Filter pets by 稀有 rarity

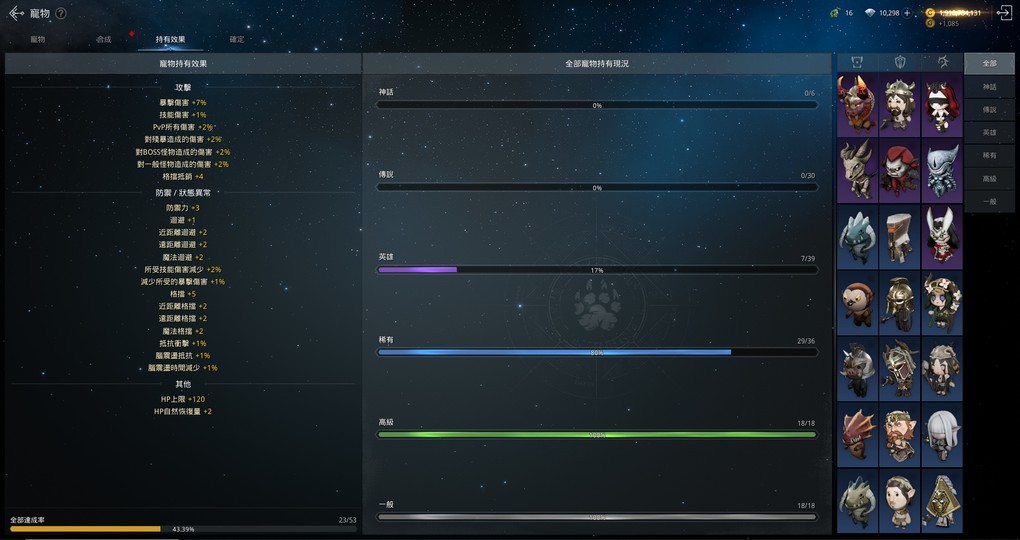pos(989,155)
